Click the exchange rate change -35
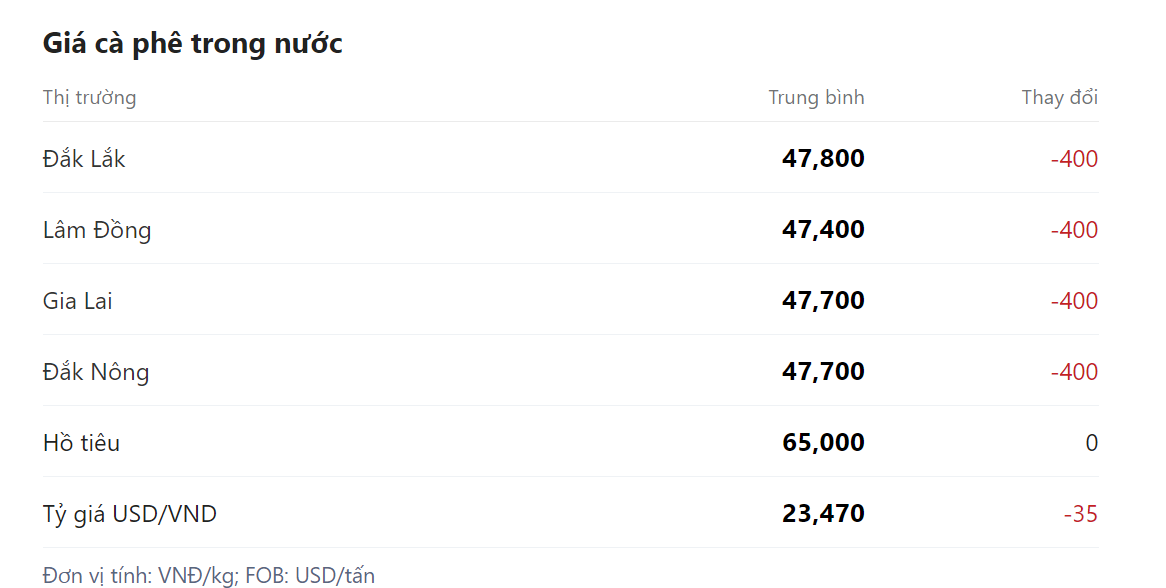Image resolution: width=1166 pixels, height=588 pixels. pyautogui.click(x=1080, y=514)
